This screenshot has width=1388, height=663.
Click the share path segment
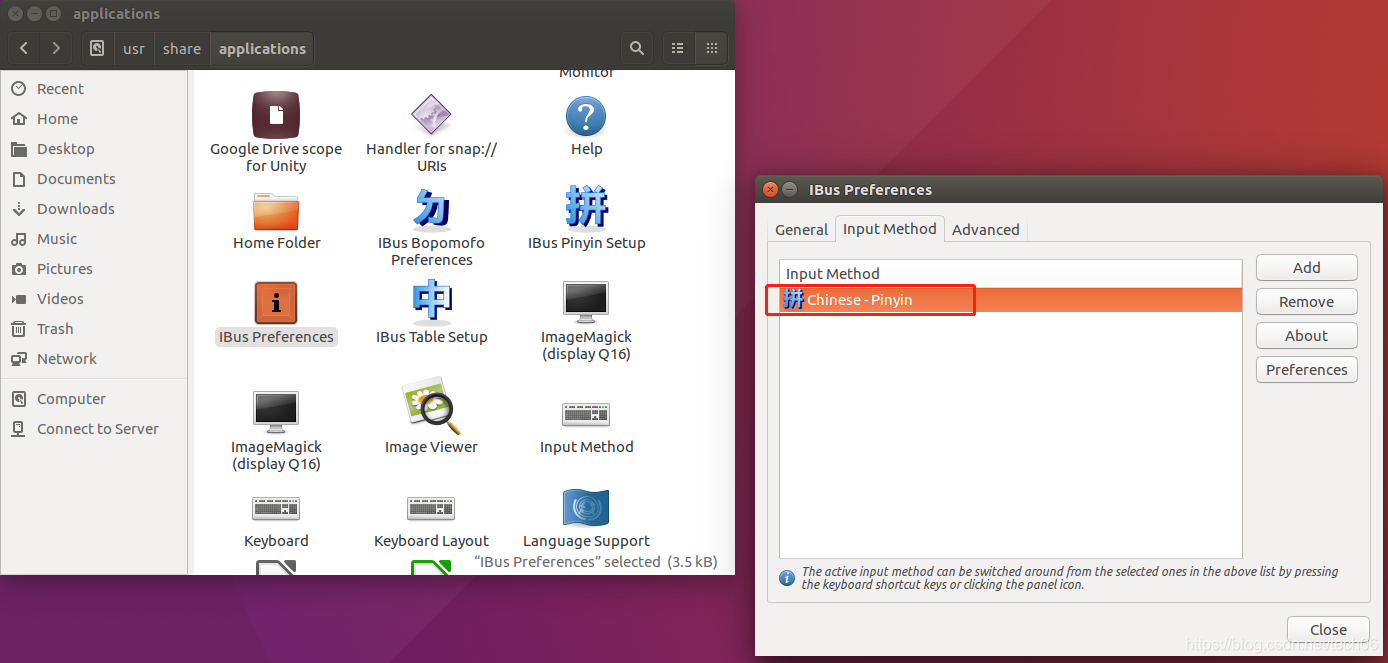click(x=182, y=48)
